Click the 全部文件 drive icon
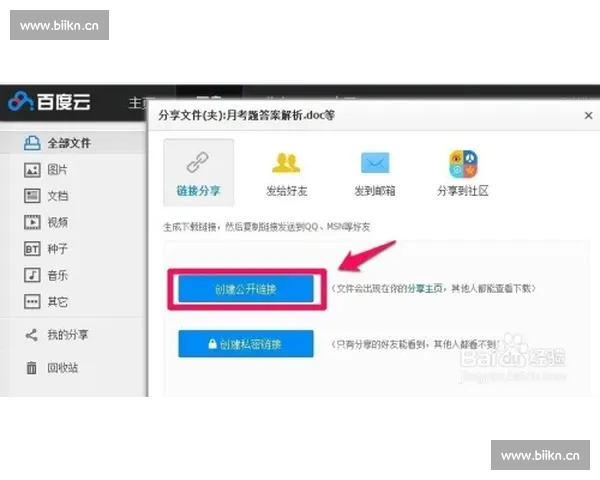The height and width of the screenshot is (480, 600). tap(32, 143)
